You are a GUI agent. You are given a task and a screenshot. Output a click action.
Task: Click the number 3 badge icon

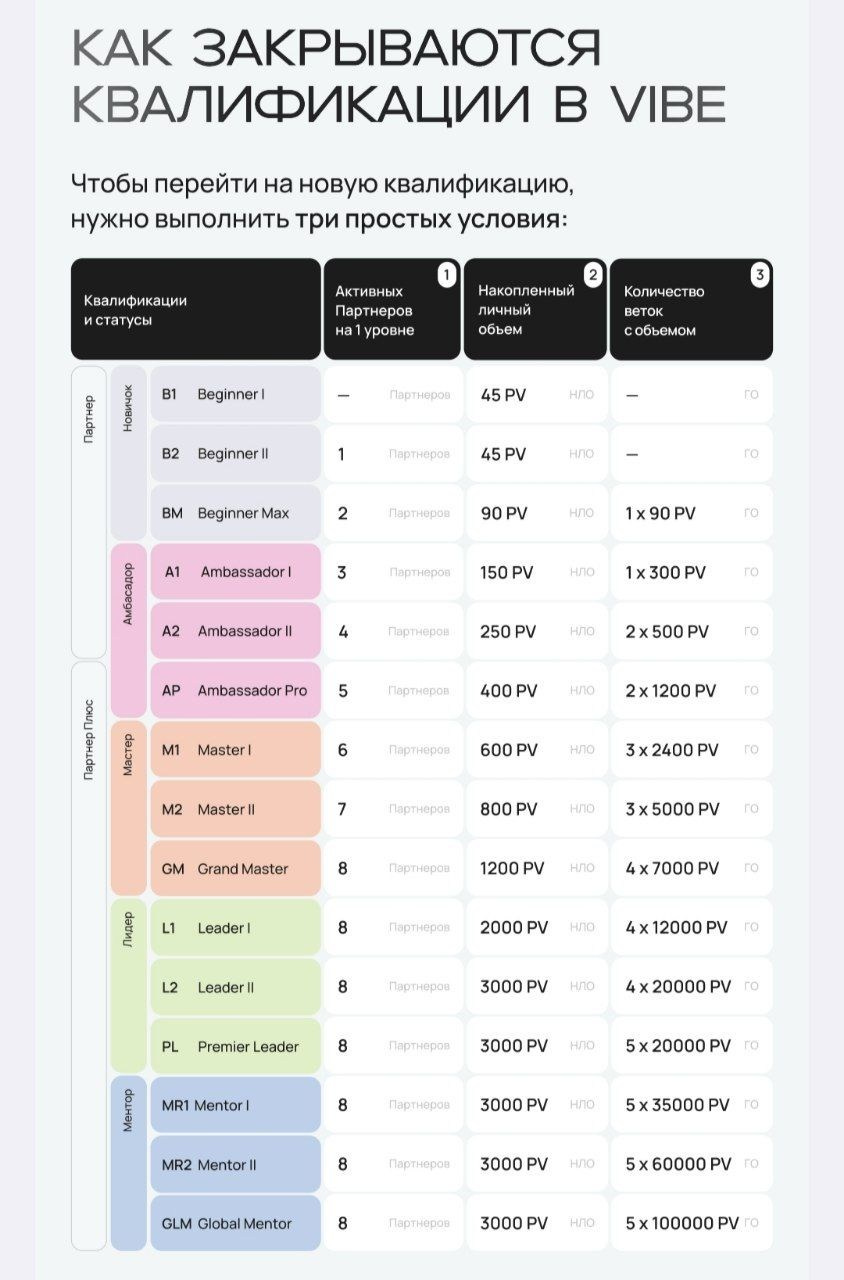click(x=760, y=275)
